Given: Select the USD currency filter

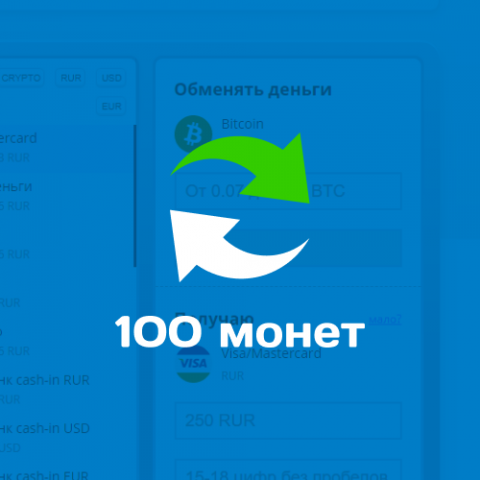Looking at the screenshot, I should (111, 78).
